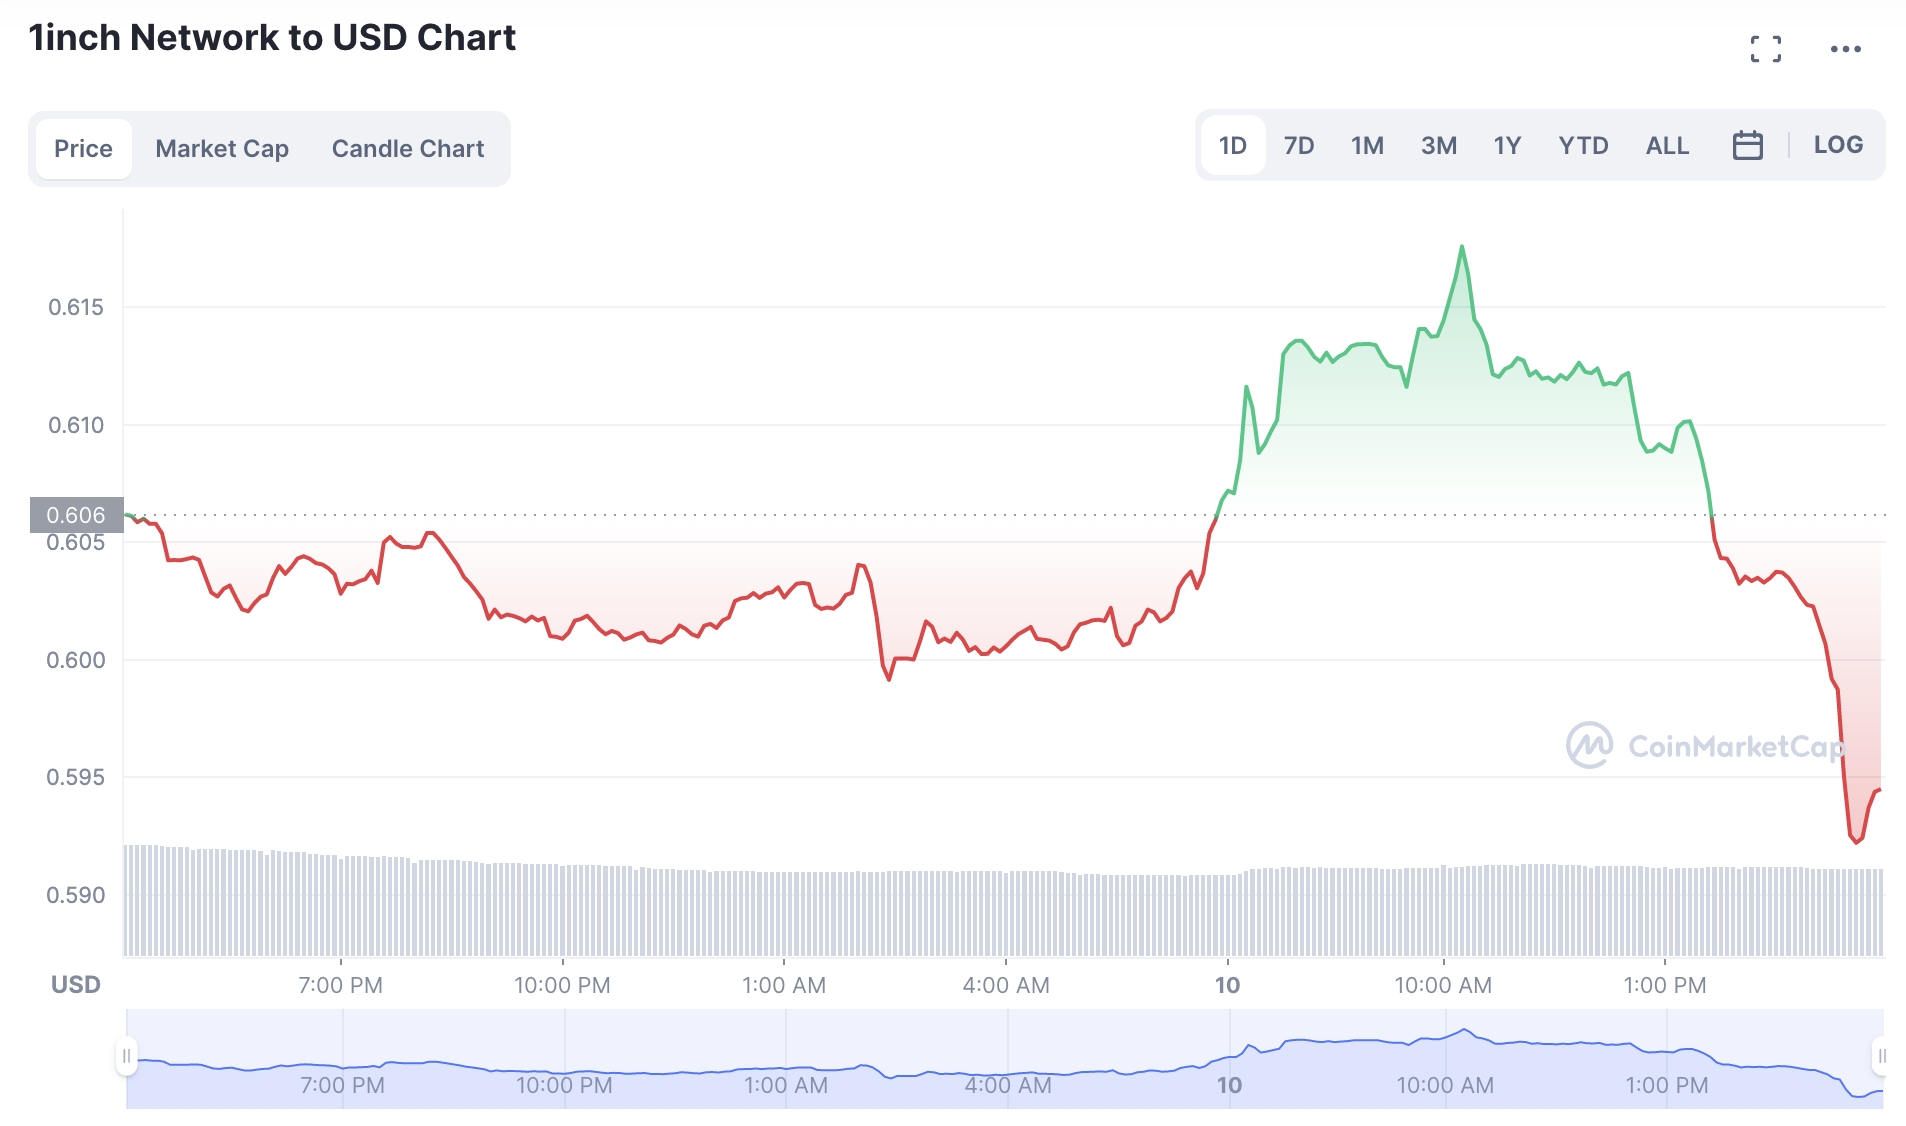
Task: Select the 7D time range
Action: click(x=1298, y=146)
